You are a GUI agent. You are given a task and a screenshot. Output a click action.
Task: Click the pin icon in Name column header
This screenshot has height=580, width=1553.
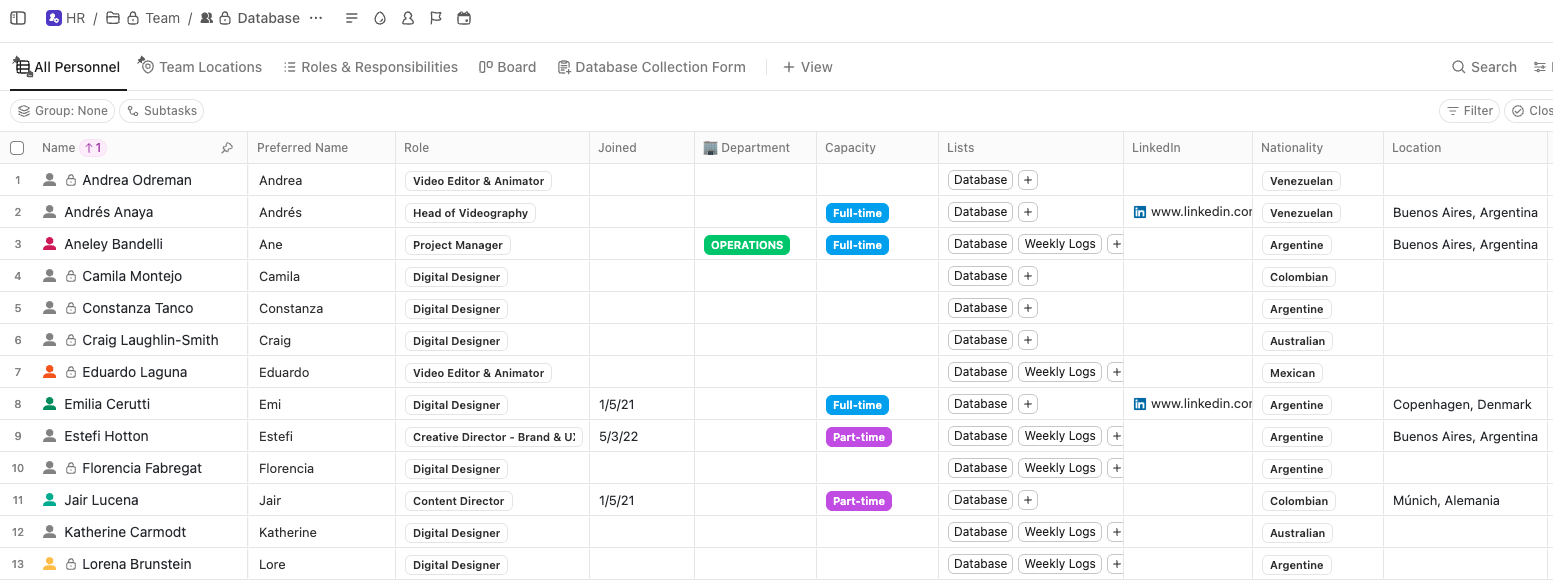point(227,148)
